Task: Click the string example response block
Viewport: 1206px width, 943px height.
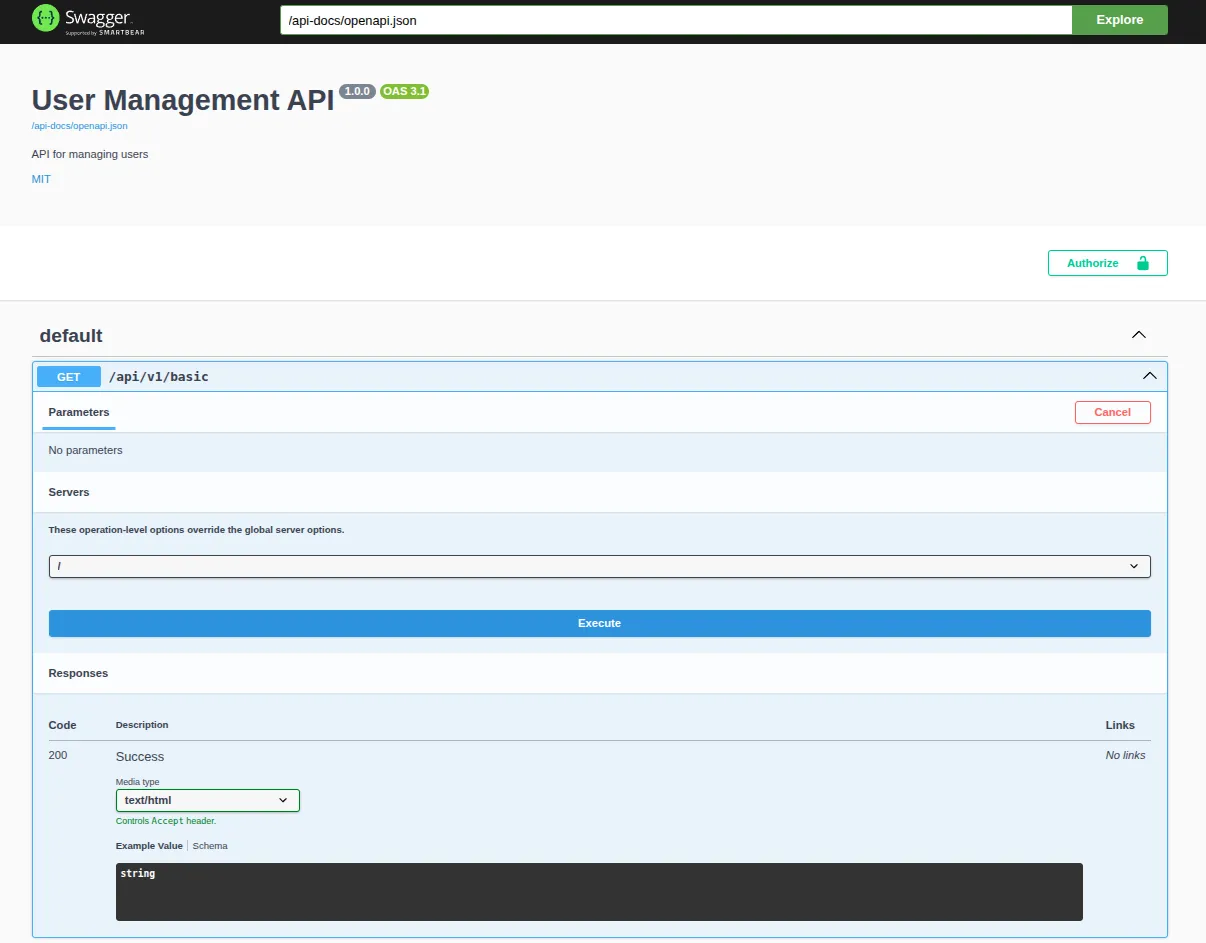Action: [x=599, y=891]
